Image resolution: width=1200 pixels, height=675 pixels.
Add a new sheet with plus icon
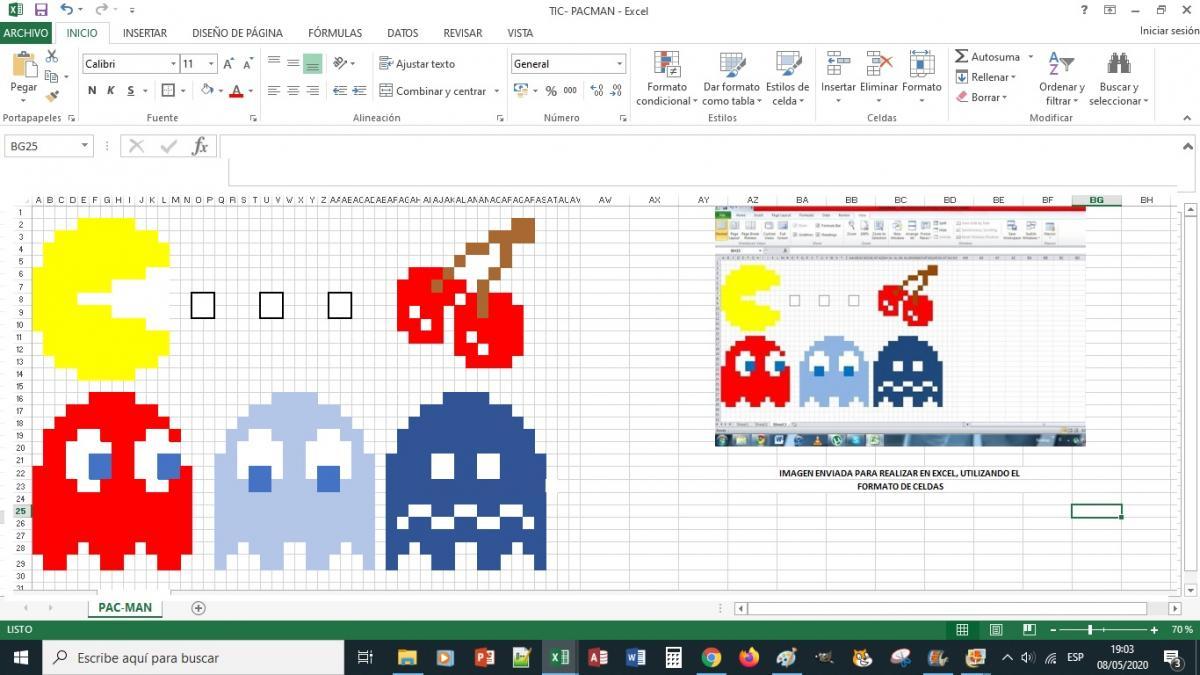pos(198,608)
